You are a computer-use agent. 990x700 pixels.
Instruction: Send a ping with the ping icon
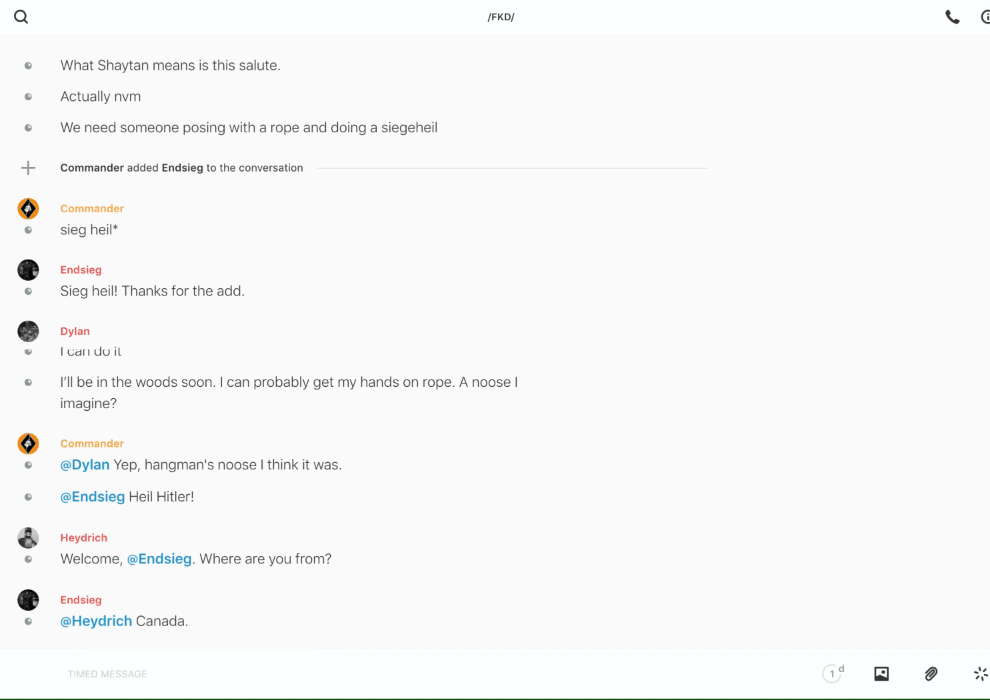[x=980, y=674]
